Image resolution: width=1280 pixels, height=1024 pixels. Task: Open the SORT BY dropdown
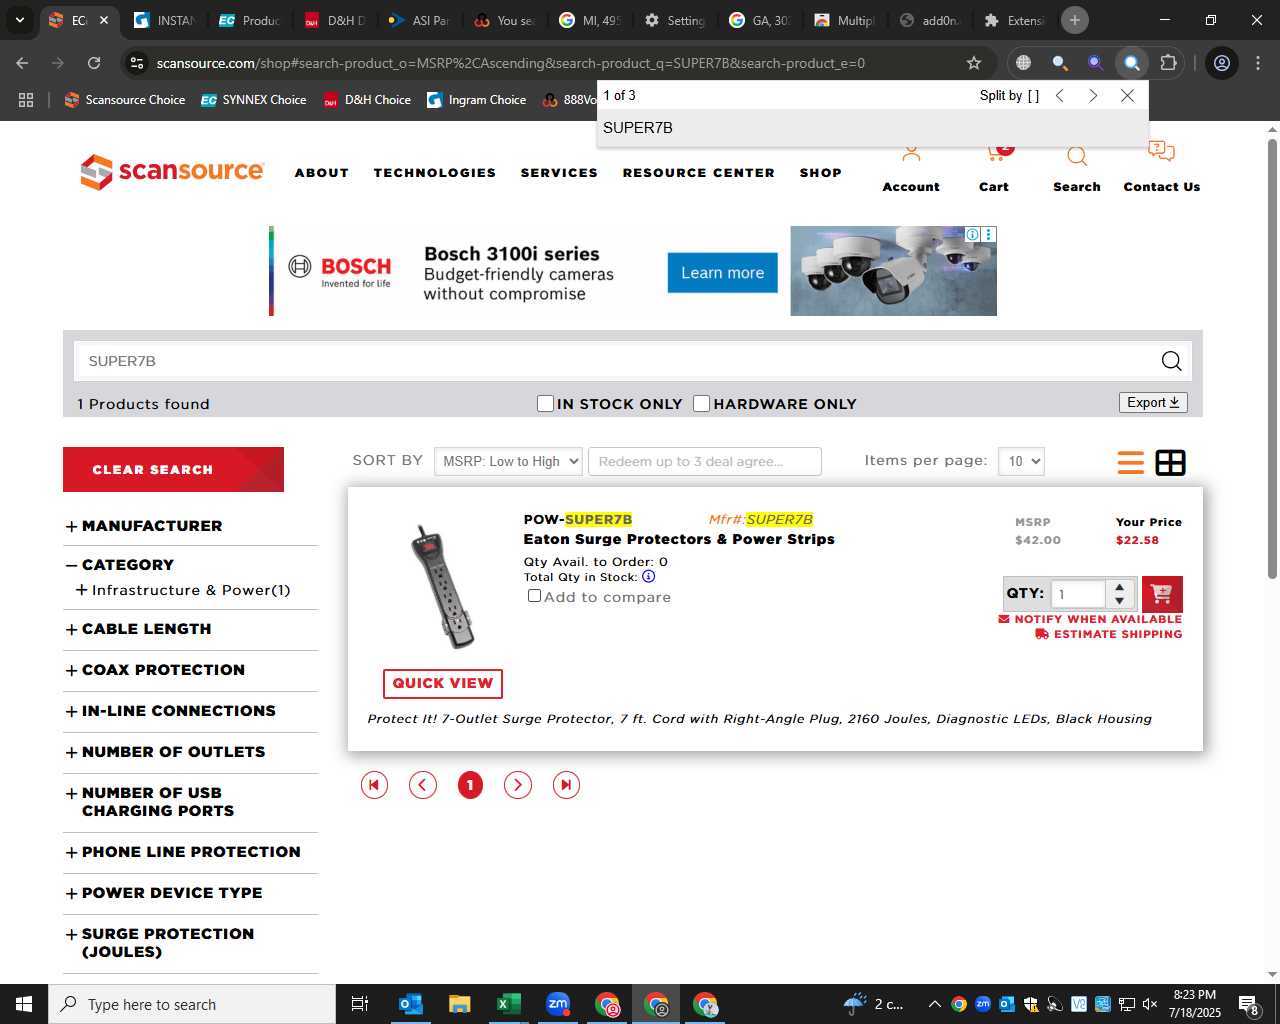pos(508,461)
